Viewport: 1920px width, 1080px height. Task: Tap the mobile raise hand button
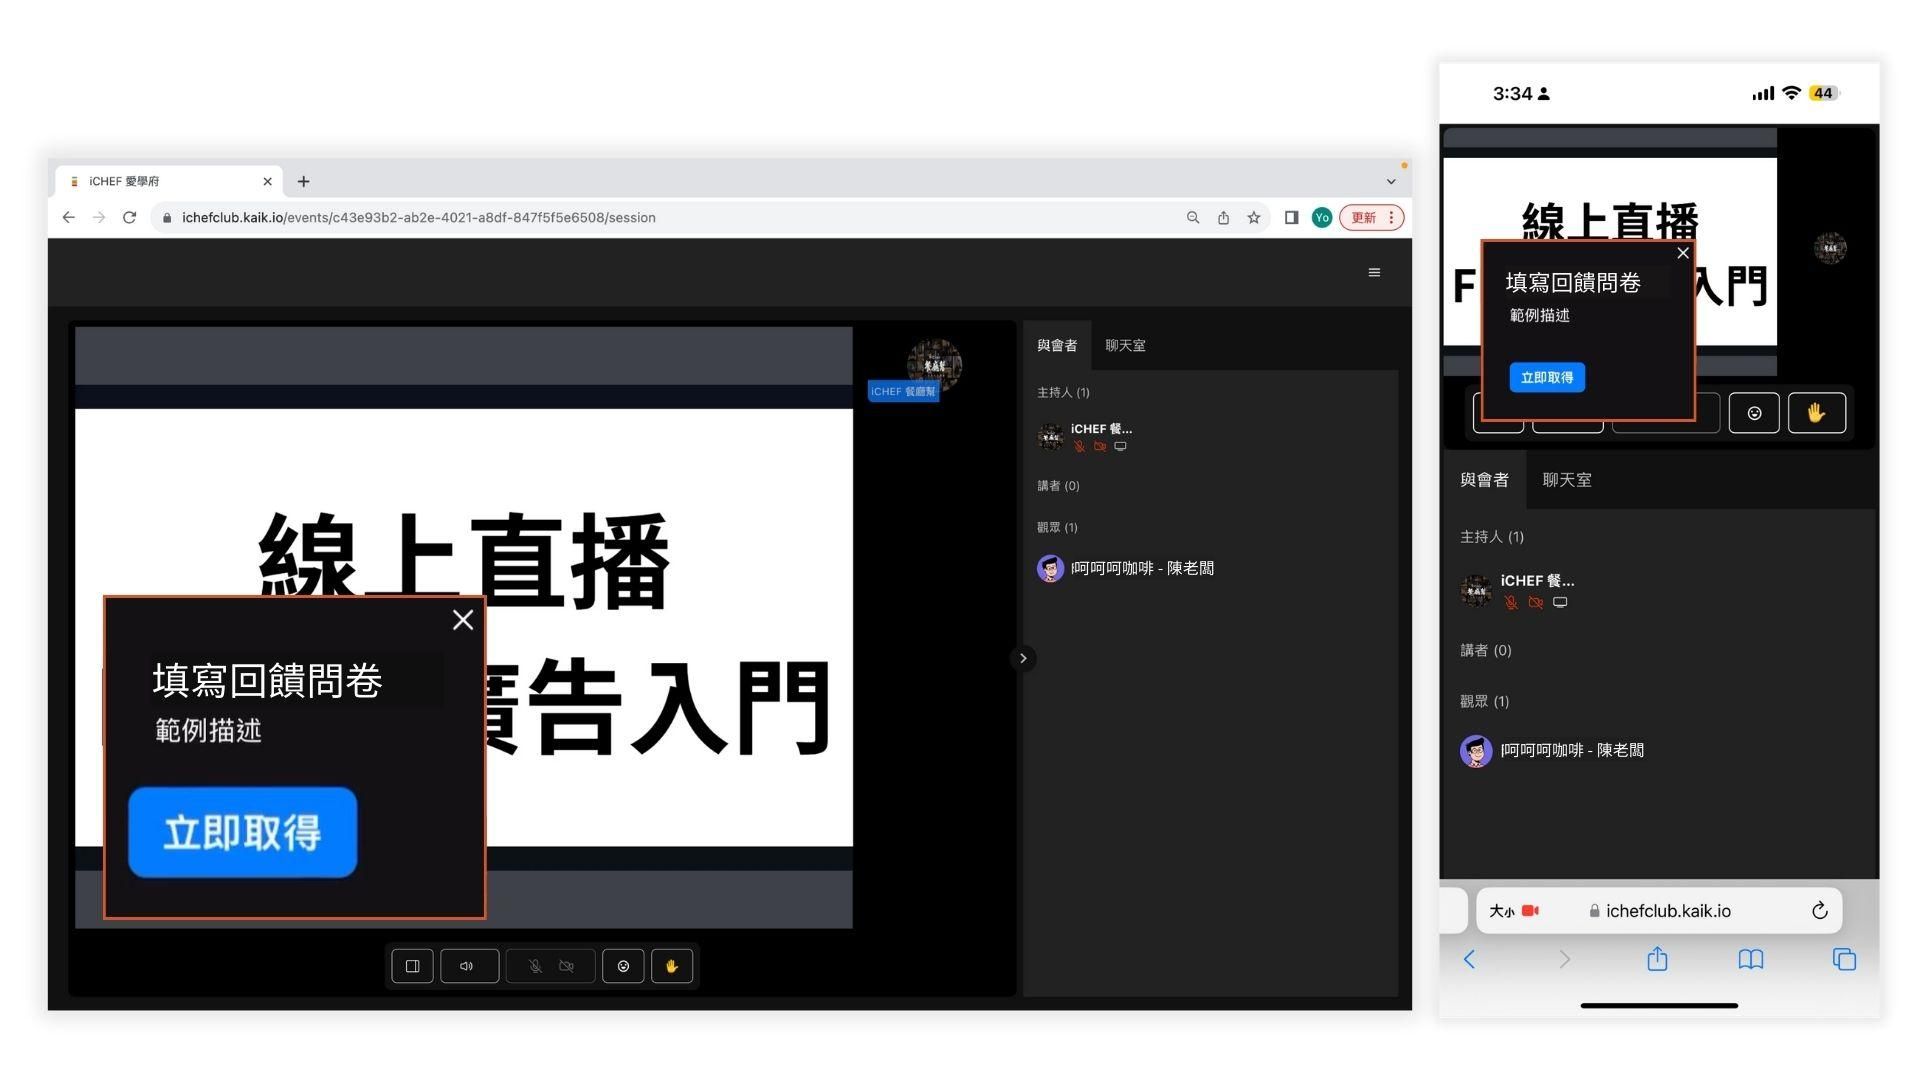pos(1816,413)
